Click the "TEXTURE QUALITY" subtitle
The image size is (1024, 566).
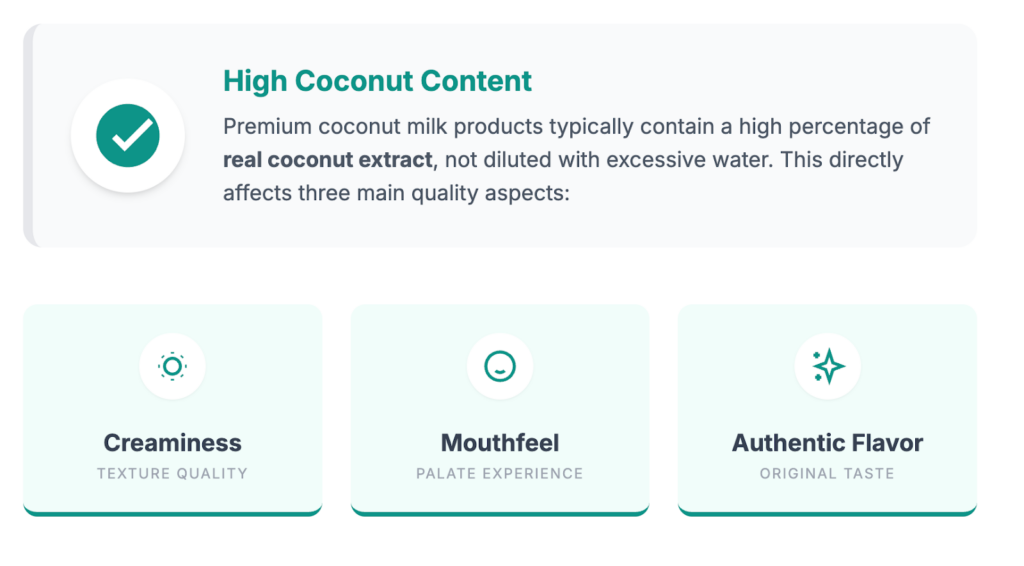pos(172,474)
